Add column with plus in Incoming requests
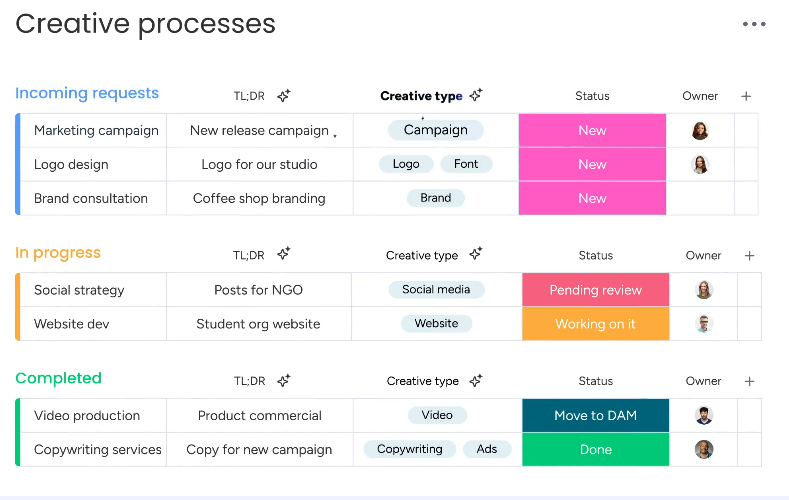 746,96
